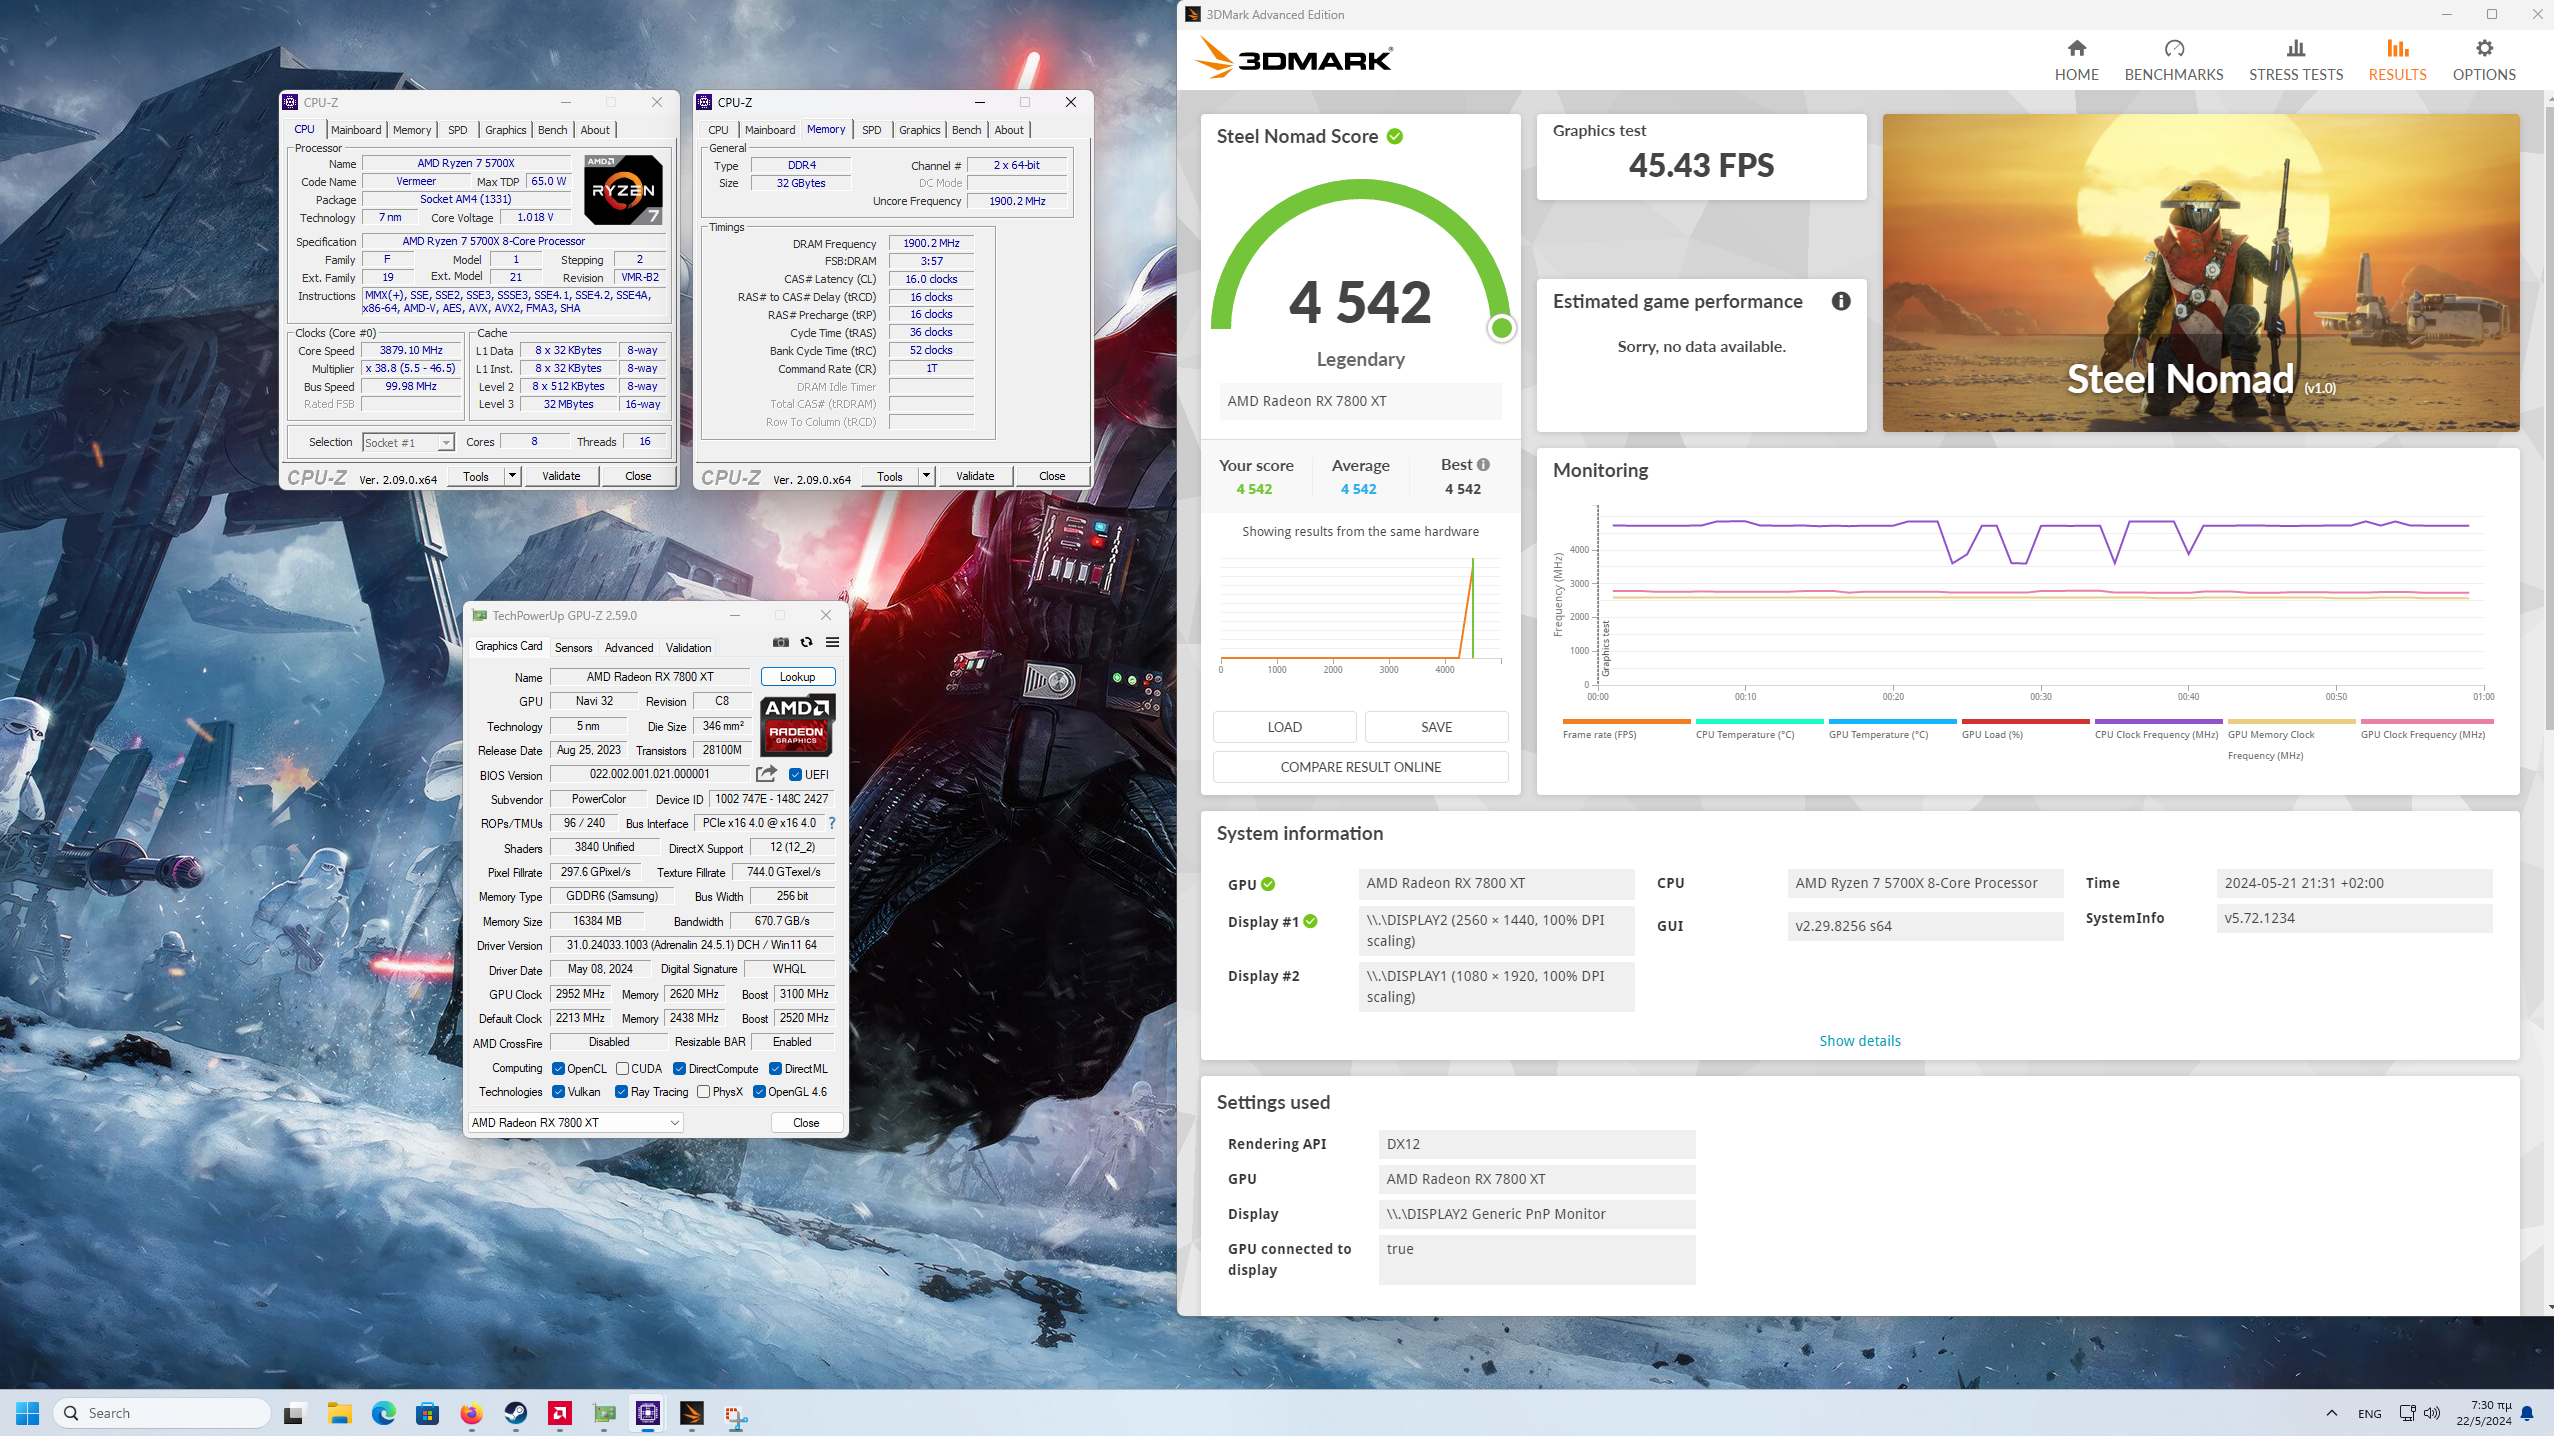2554x1436 pixels.
Task: Toggle the GPU Load (%) red legend swatch
Action: coord(2025,721)
